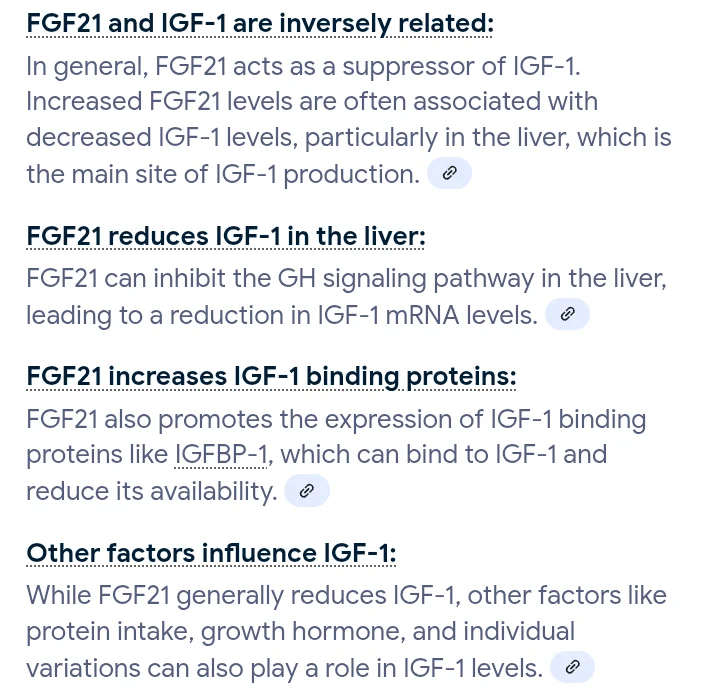
Task: Click 'Other factors influence IGF-1' heading
Action: pos(211,553)
